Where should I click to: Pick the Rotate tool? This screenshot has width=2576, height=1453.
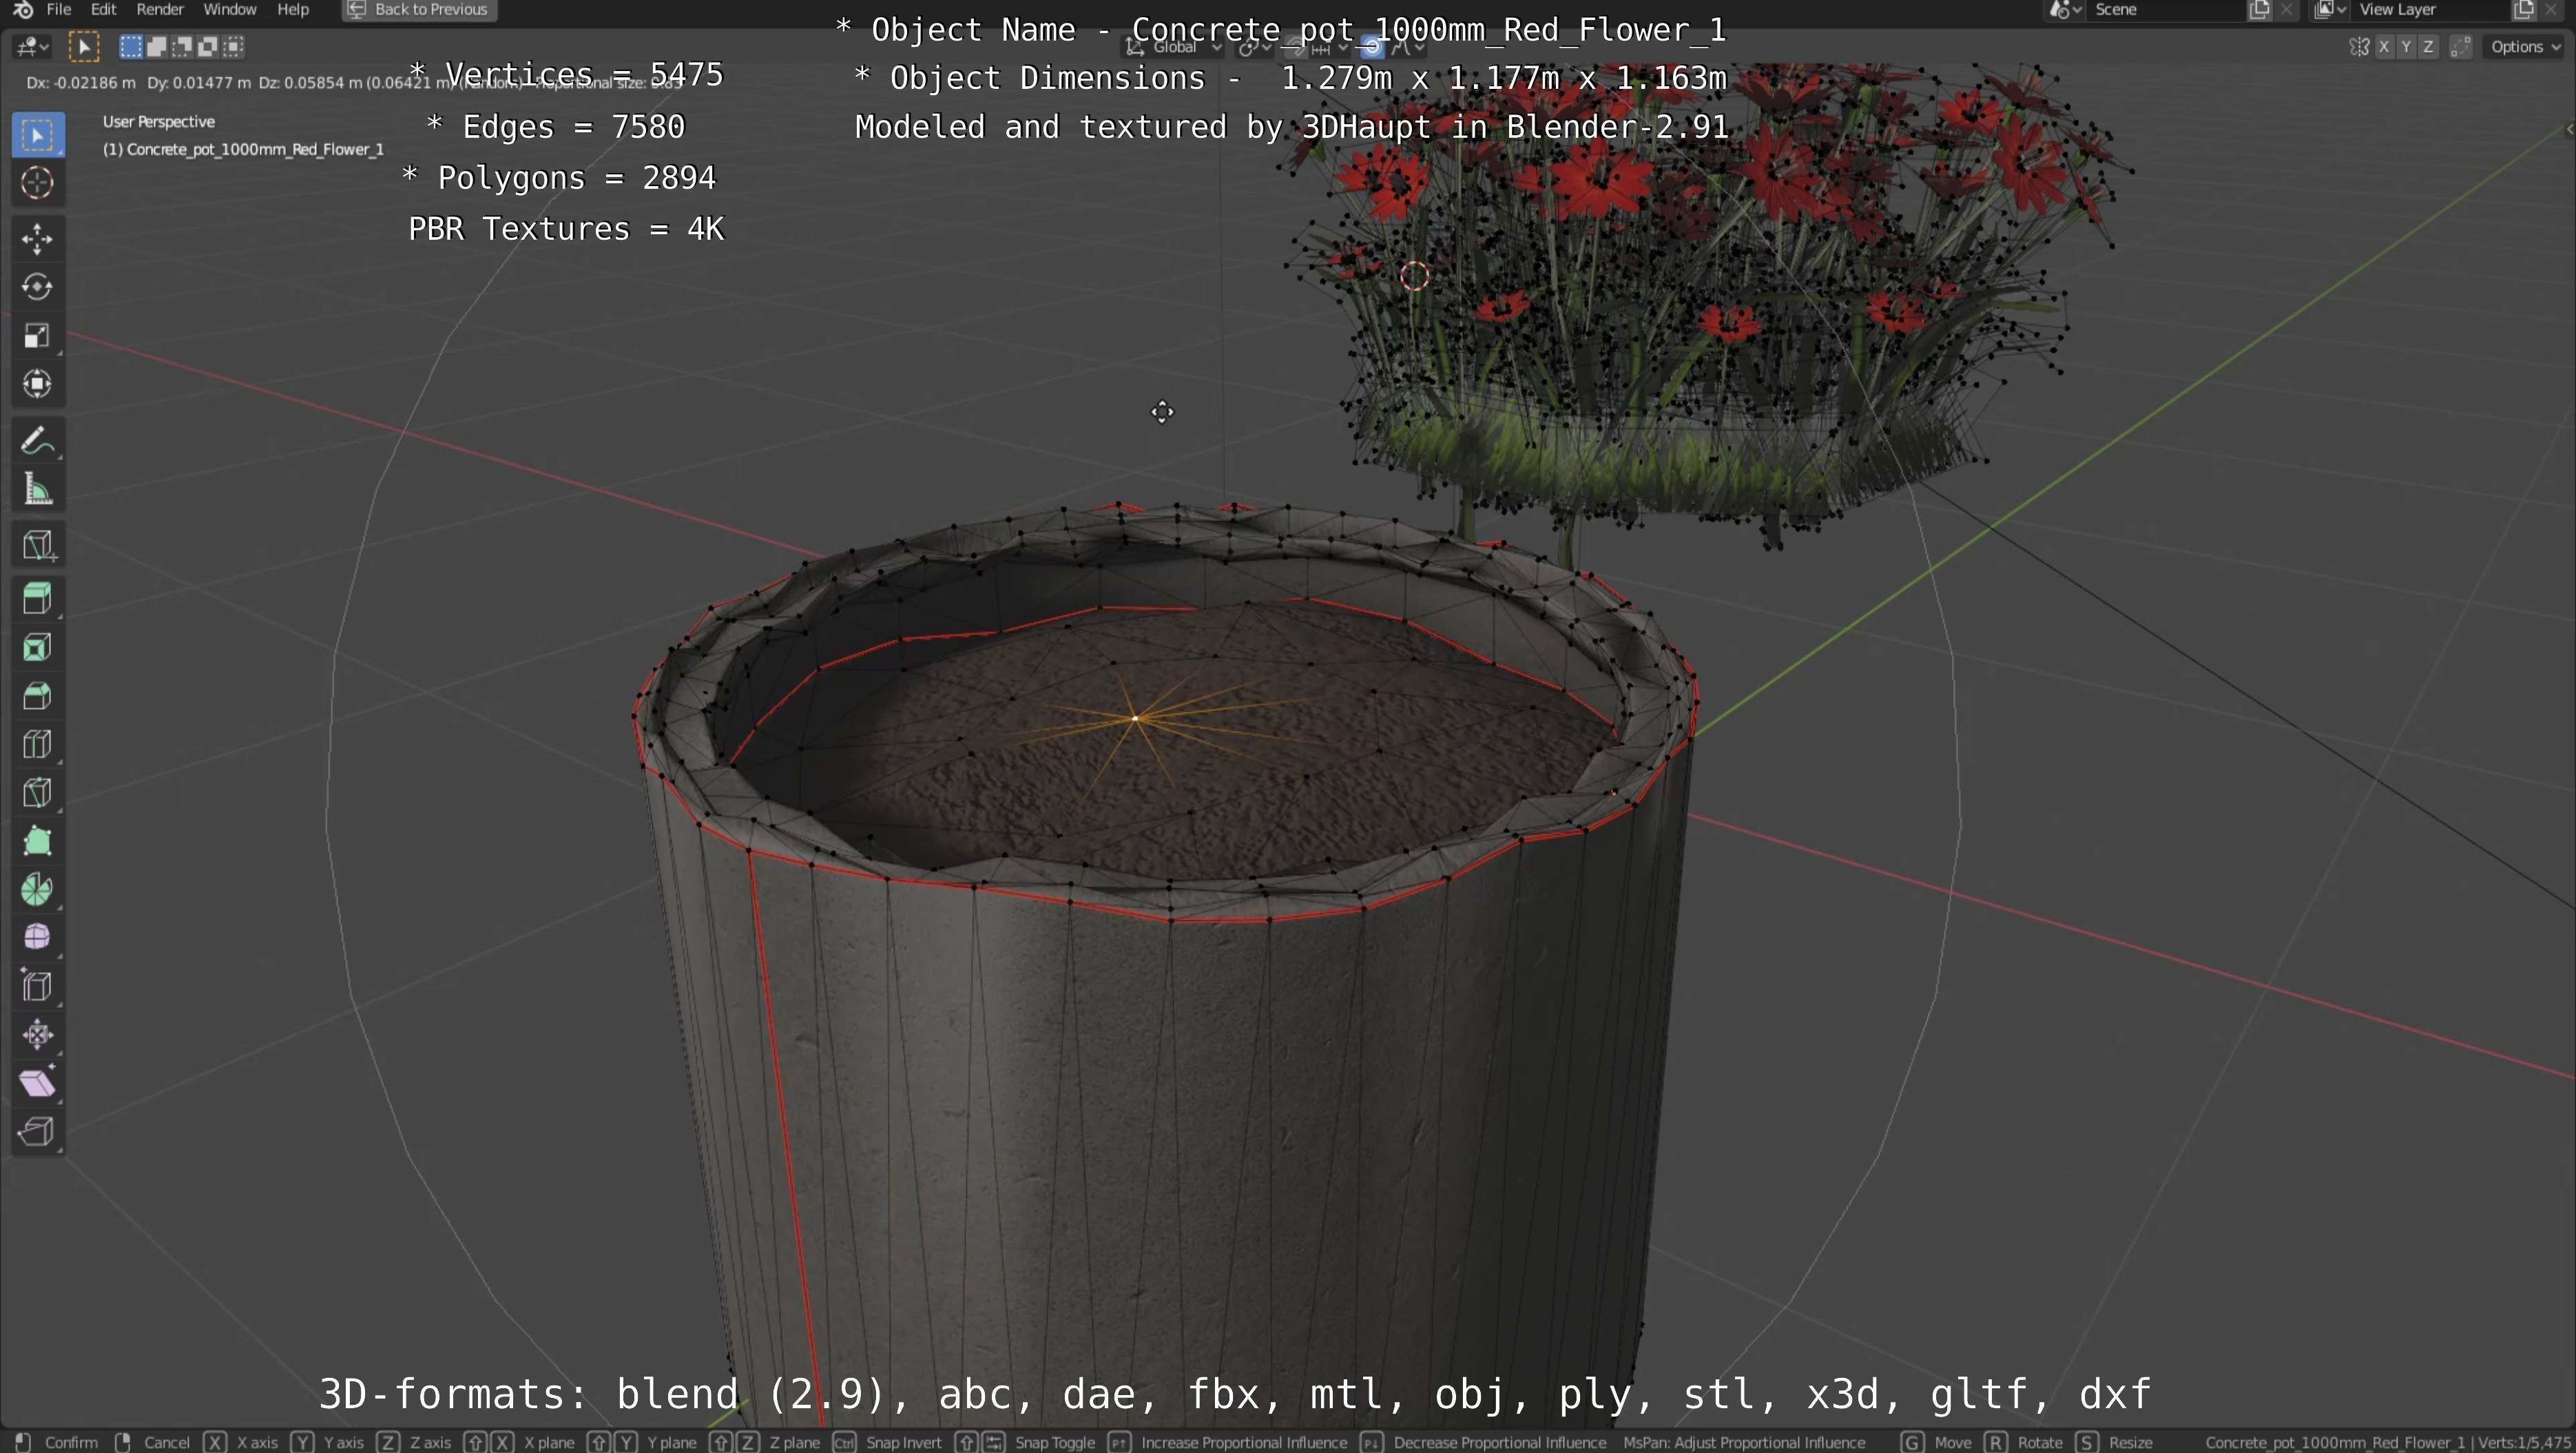pos(38,287)
